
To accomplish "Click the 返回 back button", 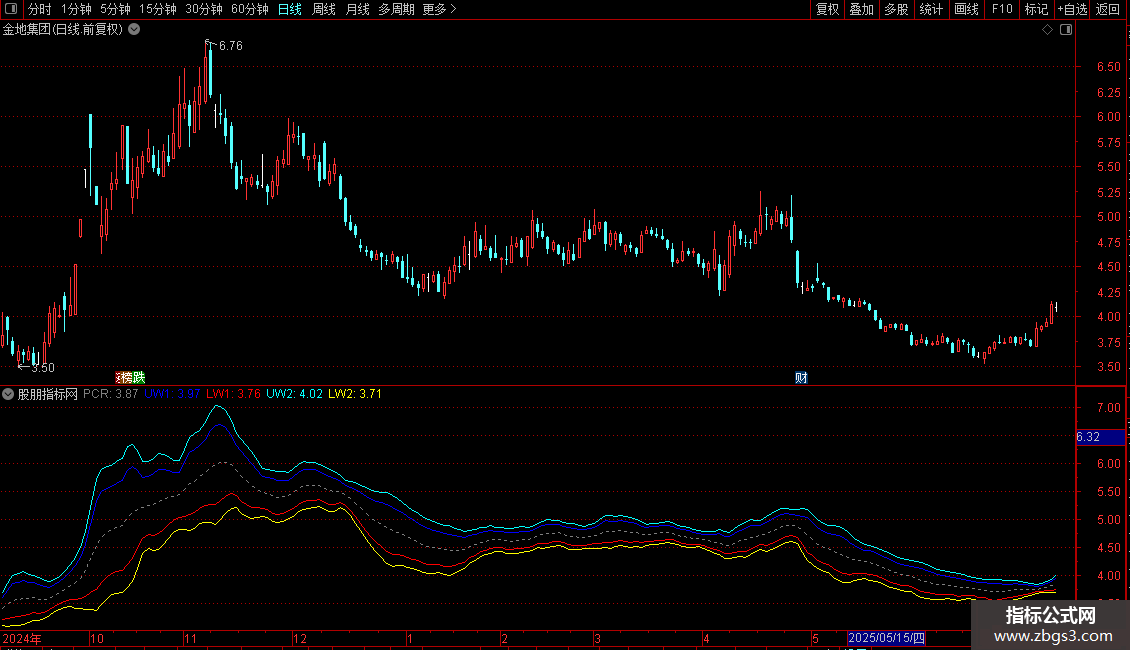I will tap(1108, 9).
